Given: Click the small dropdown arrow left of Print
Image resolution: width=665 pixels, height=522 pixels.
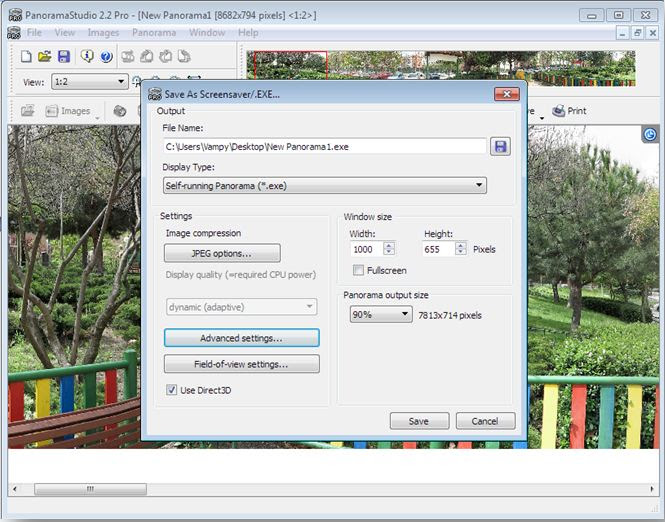Looking at the screenshot, I should point(542,118).
